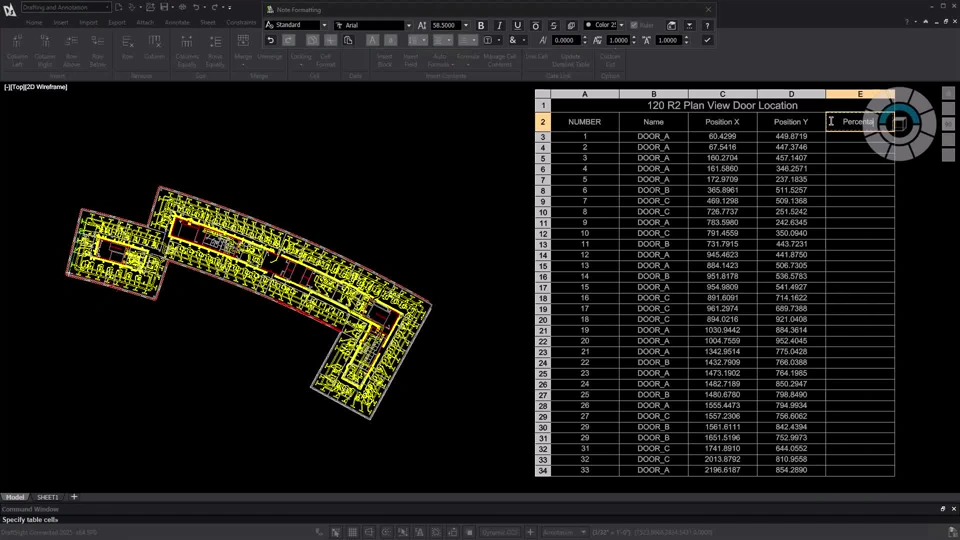Image resolution: width=960 pixels, height=540 pixels.
Task: Expand the More Options dropdown beside Help
Action: 689,25
